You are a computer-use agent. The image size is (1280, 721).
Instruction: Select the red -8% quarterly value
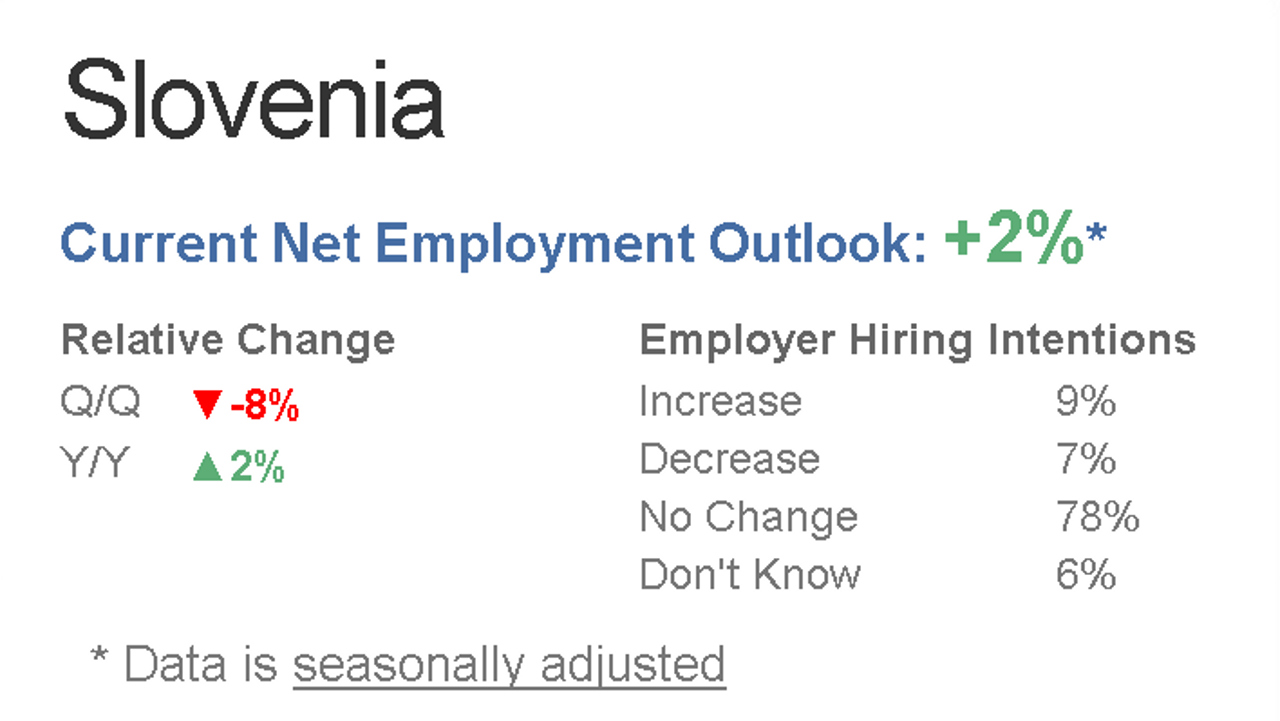point(264,406)
